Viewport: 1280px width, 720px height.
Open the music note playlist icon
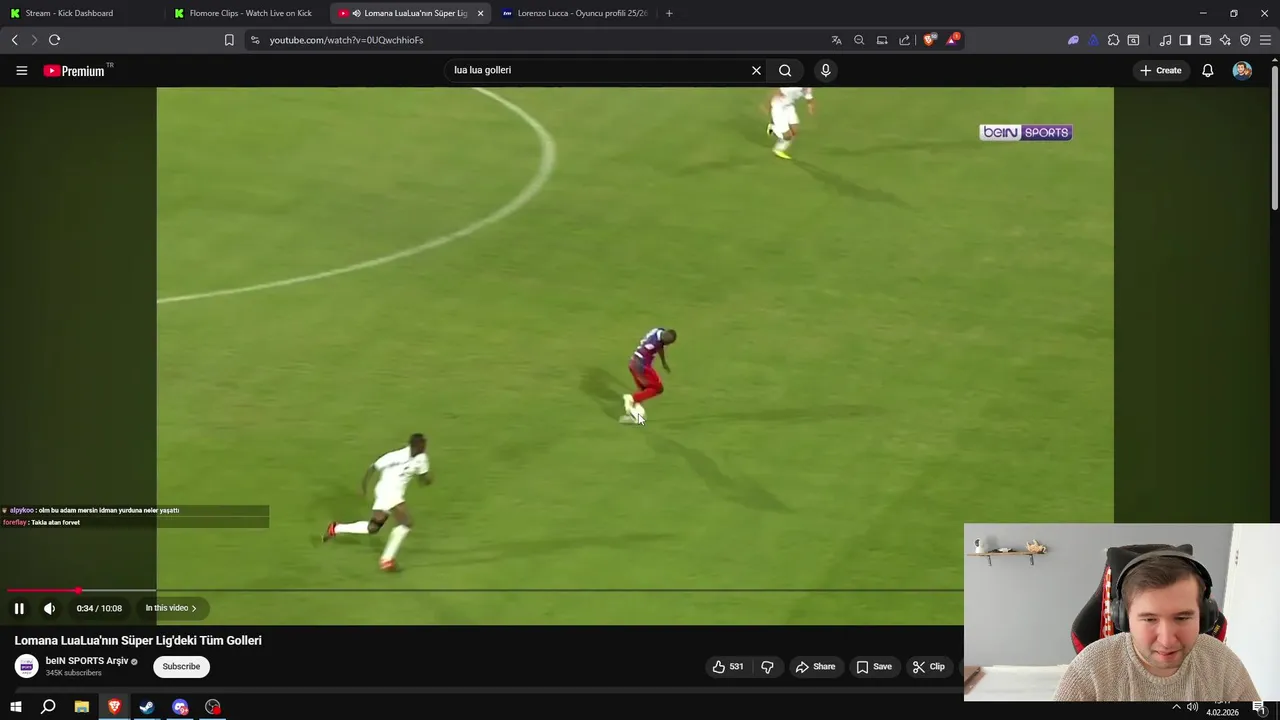coord(1165,40)
